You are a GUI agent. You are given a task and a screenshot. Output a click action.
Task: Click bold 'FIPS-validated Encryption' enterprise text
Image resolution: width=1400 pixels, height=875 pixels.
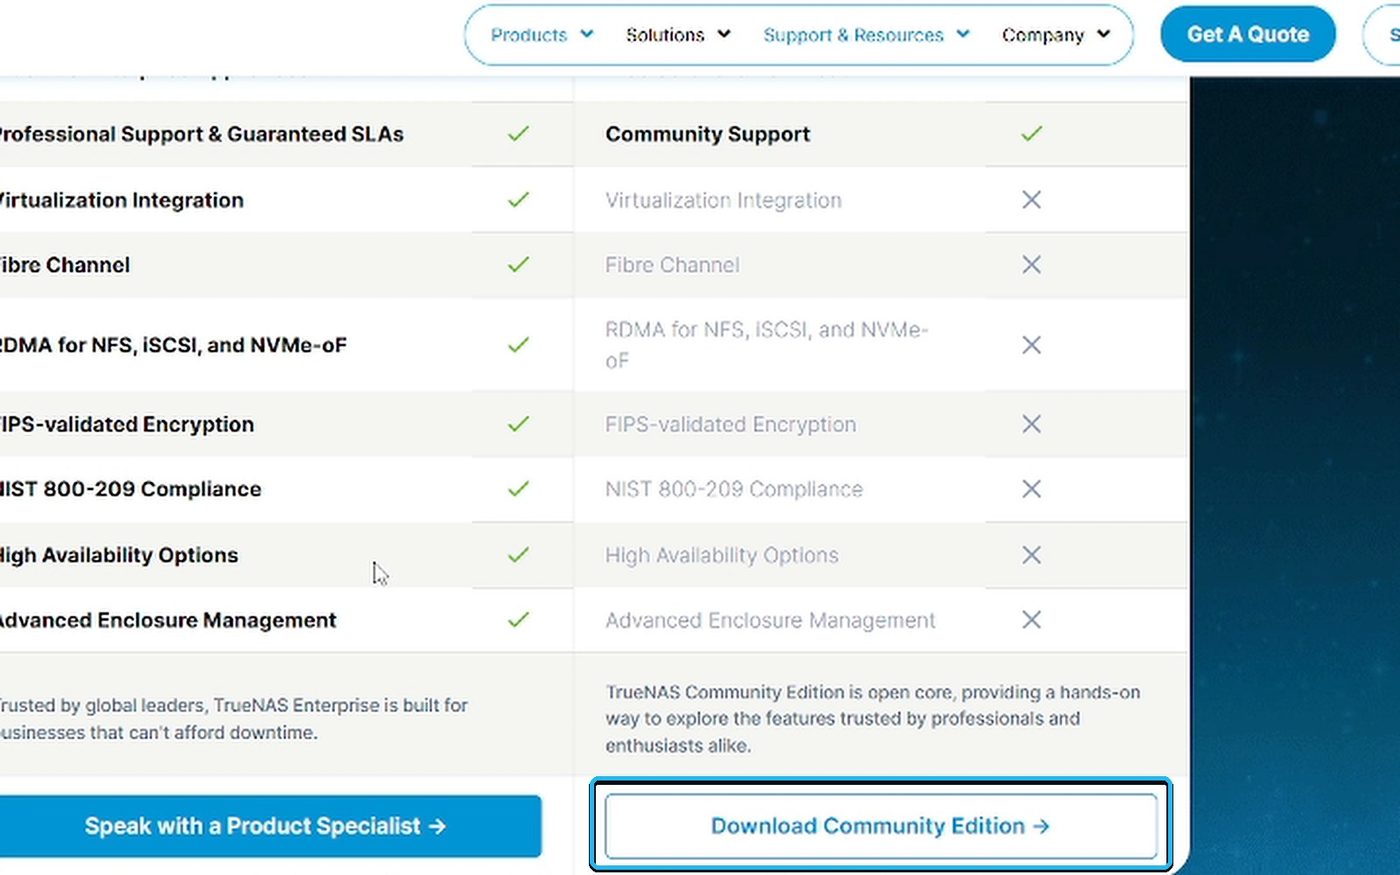pos(127,424)
